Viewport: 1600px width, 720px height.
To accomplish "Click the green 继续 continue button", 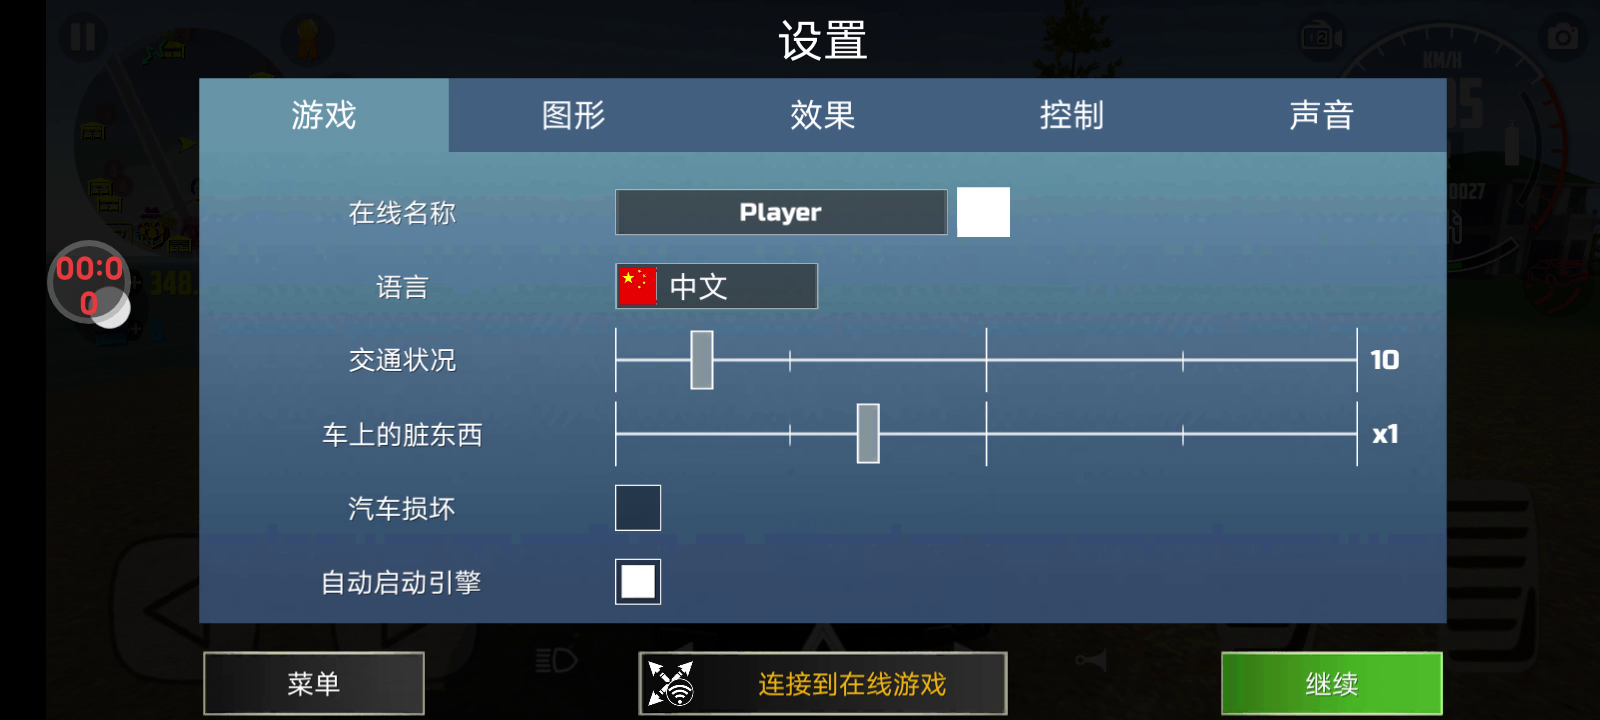I will (x=1332, y=684).
